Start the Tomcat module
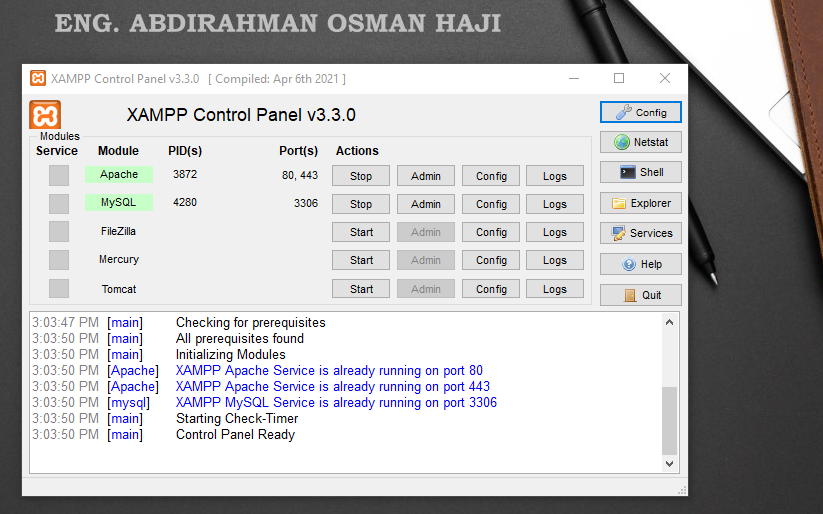This screenshot has width=823, height=514. (x=361, y=289)
